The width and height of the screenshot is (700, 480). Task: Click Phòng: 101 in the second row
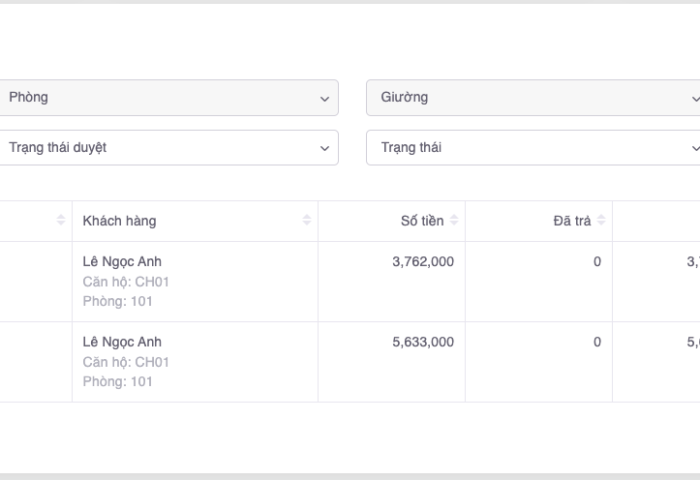tap(117, 381)
